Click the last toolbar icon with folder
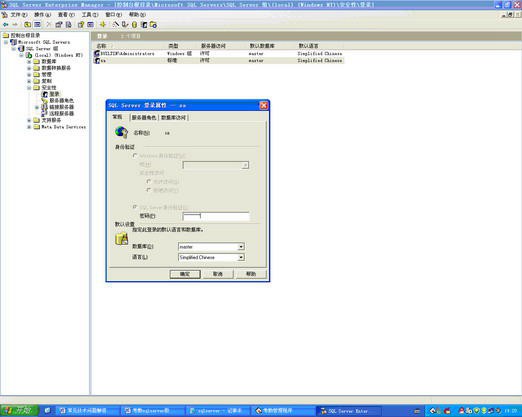The image size is (522, 417). click(153, 25)
